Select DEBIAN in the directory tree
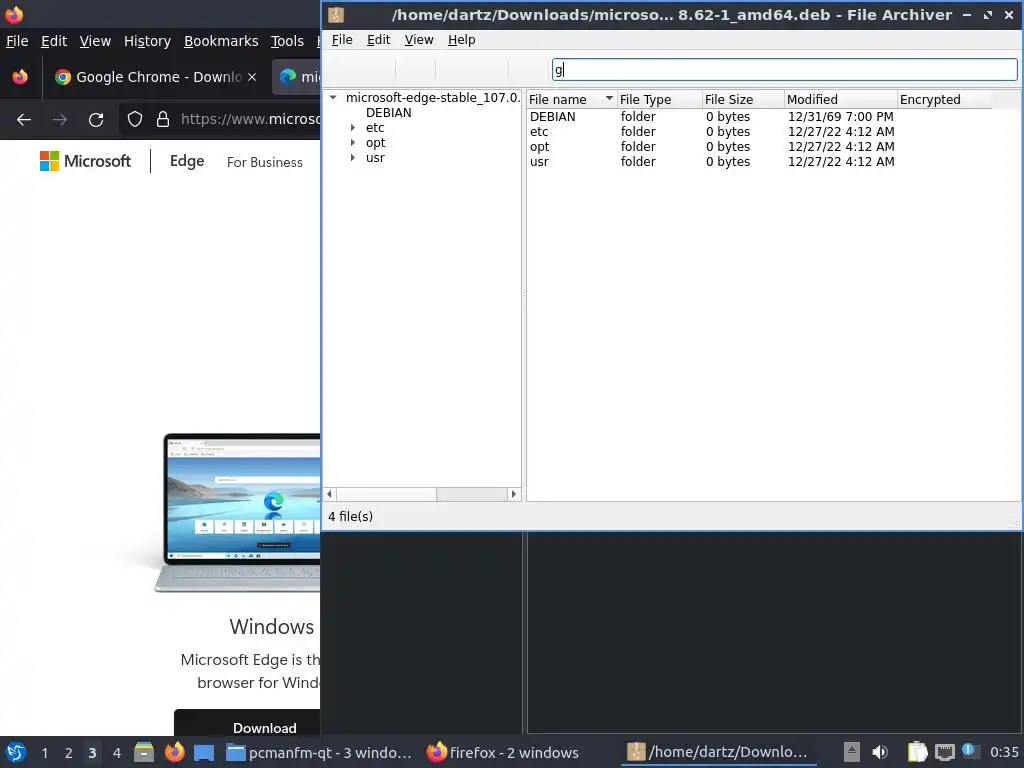The width and height of the screenshot is (1024, 768). (389, 113)
